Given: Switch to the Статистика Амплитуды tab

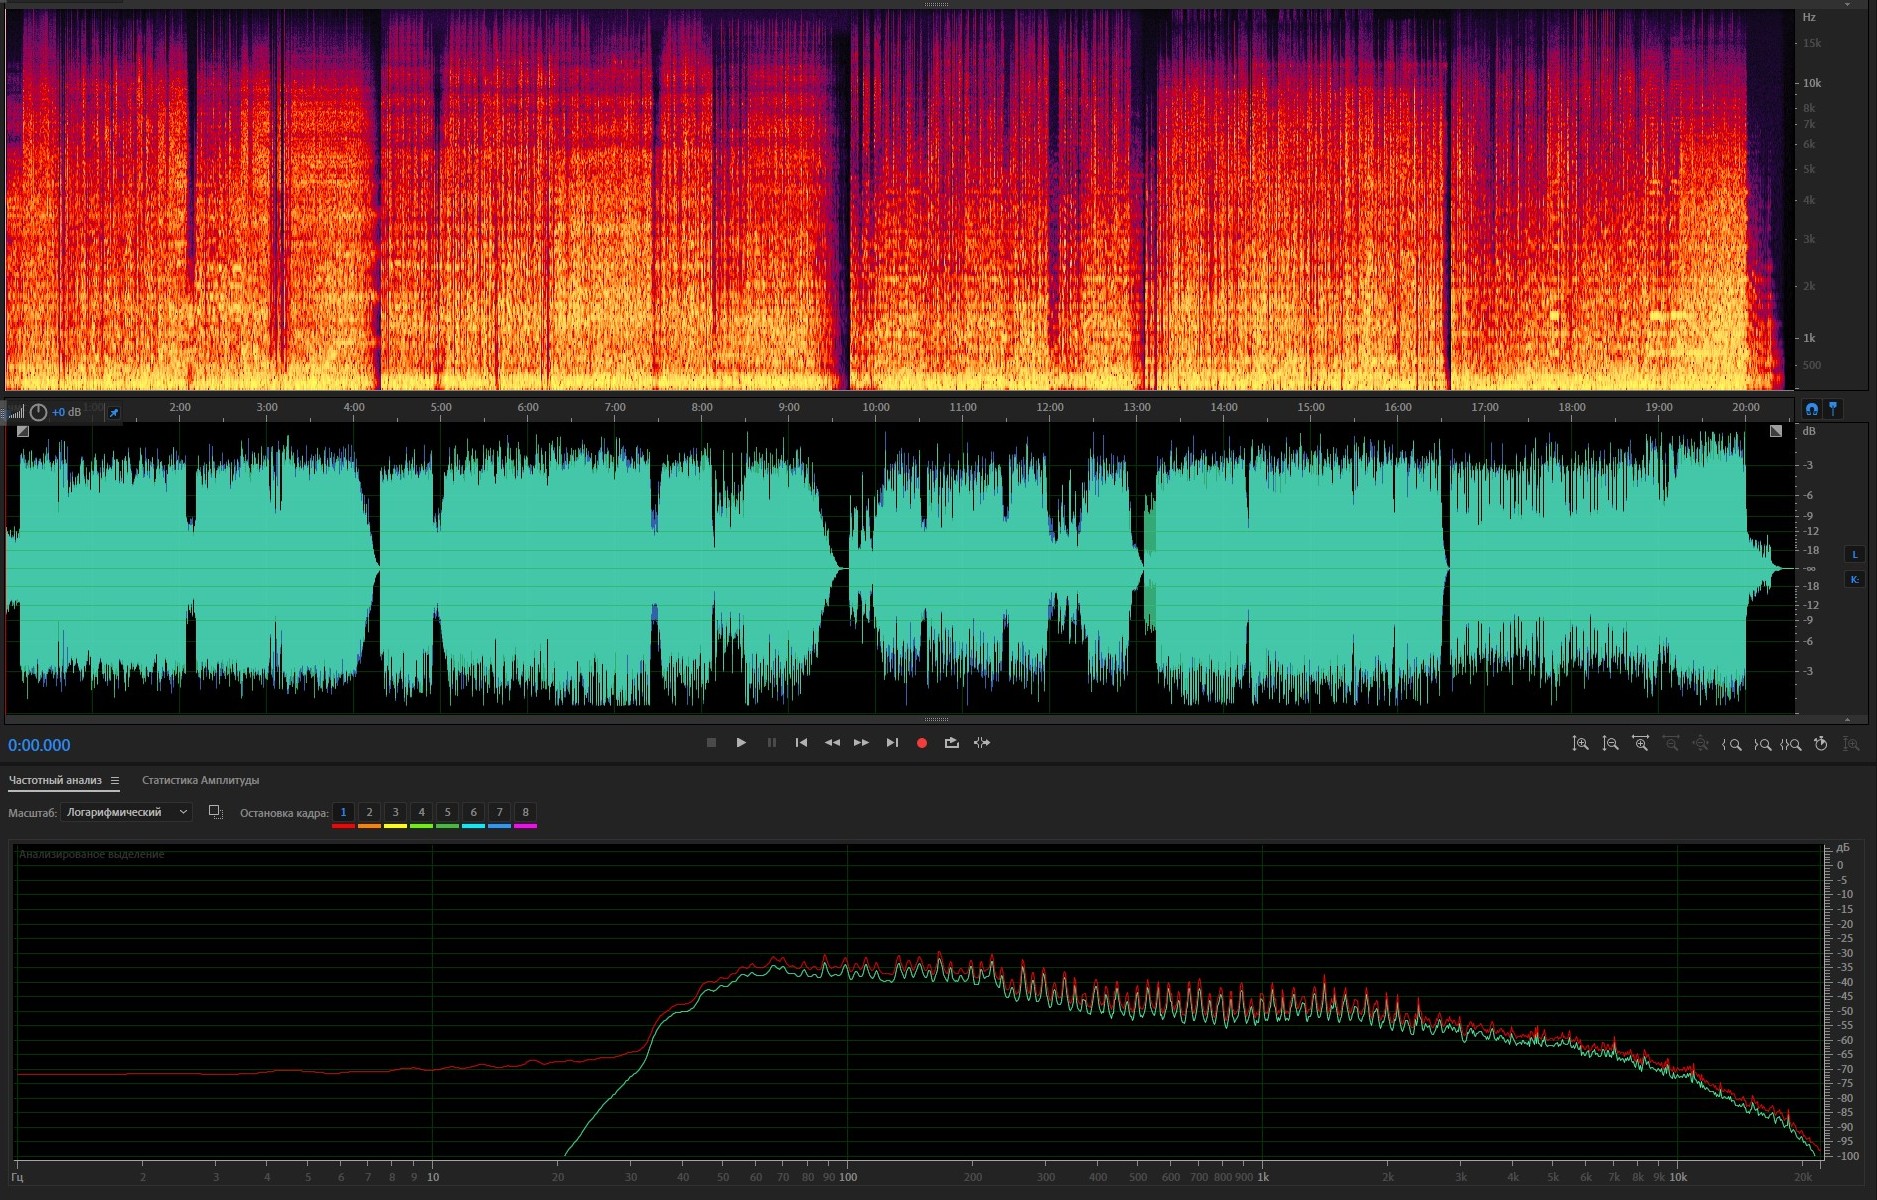Looking at the screenshot, I should pos(200,780).
